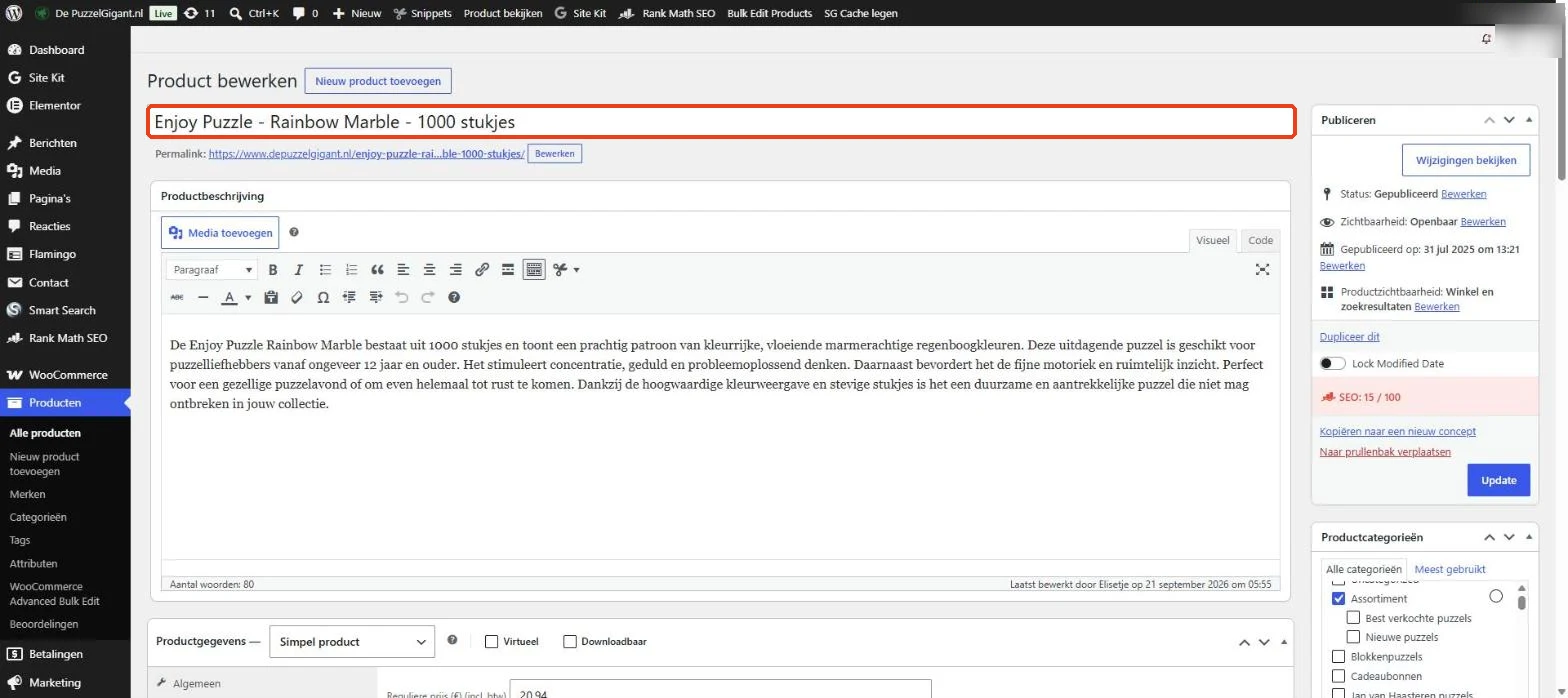This screenshot has width=1568, height=698.
Task: Open the Paragraaf format dropdown
Action: [213, 270]
